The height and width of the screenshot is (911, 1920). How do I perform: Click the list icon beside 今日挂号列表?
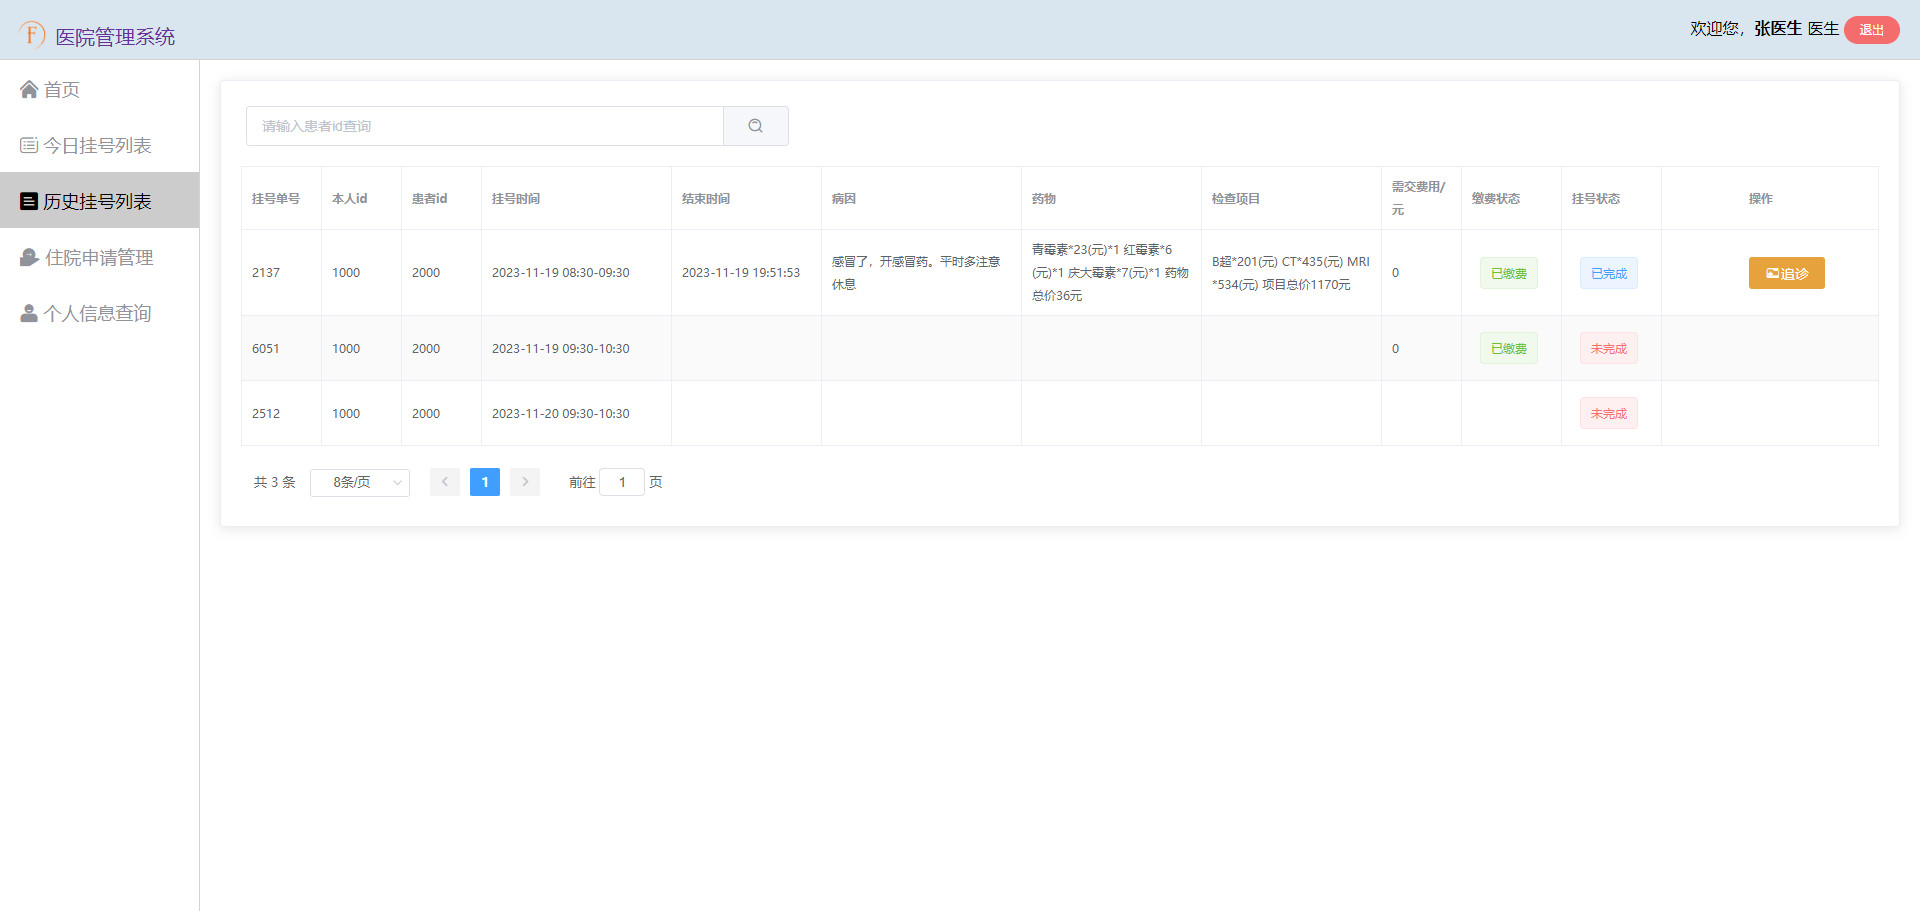click(x=29, y=146)
